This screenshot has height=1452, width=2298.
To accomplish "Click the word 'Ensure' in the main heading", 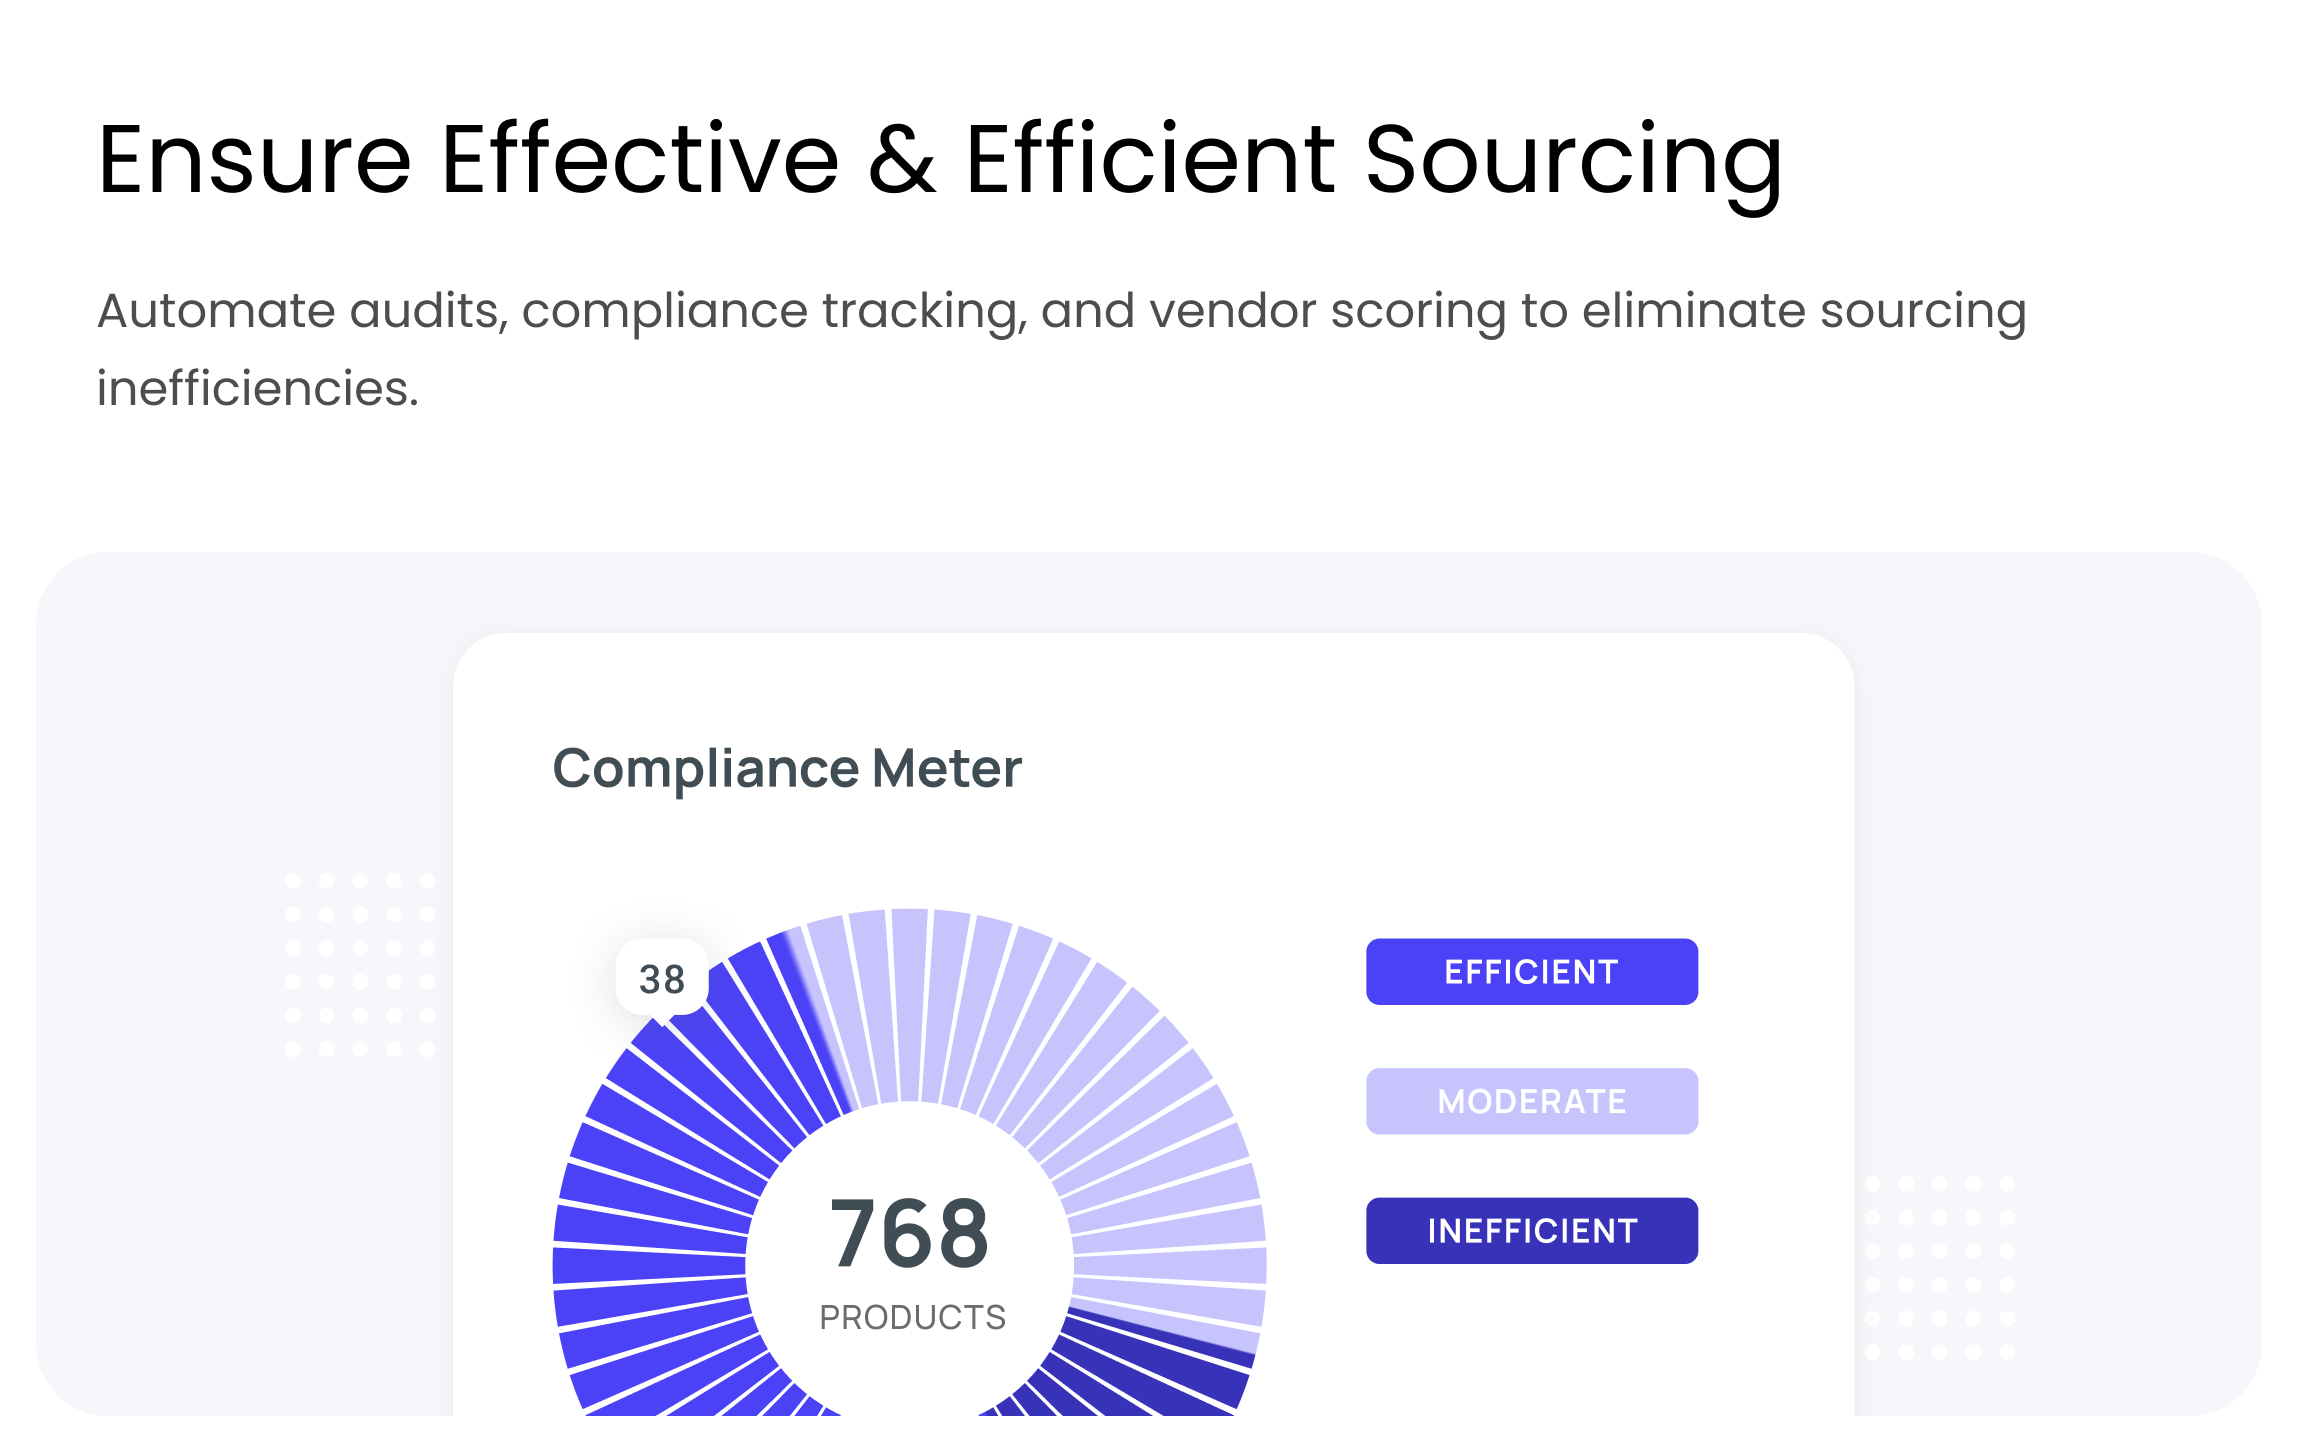I will (255, 160).
